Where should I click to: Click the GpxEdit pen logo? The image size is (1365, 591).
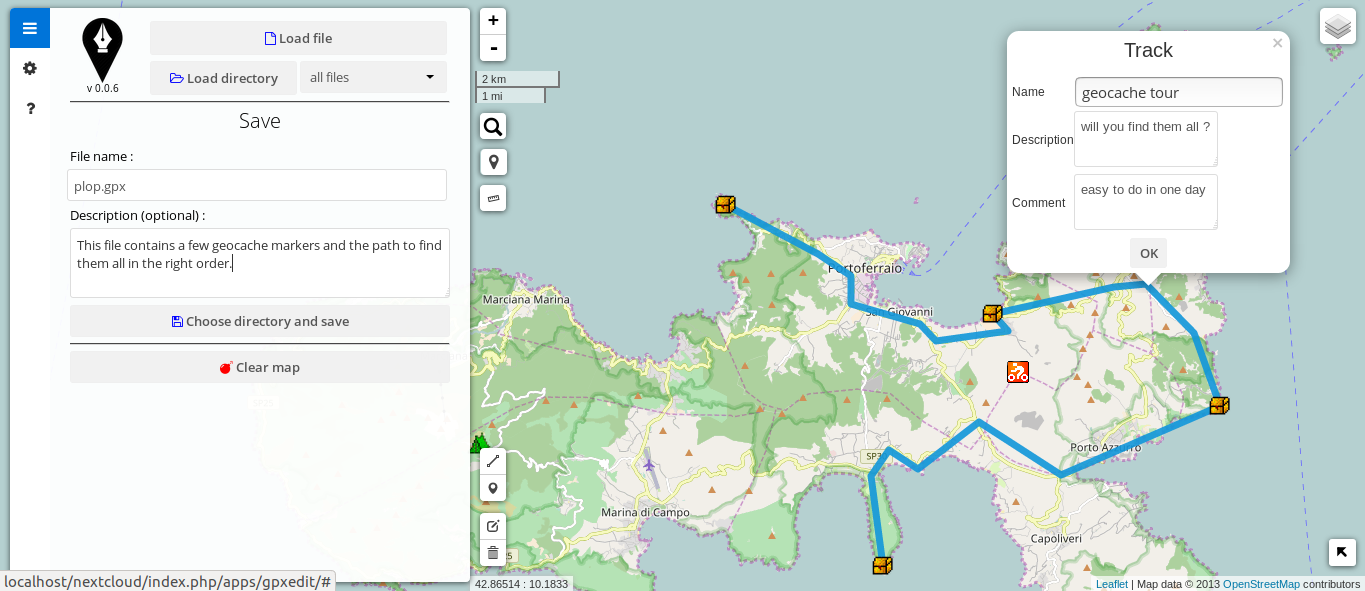(x=102, y=50)
